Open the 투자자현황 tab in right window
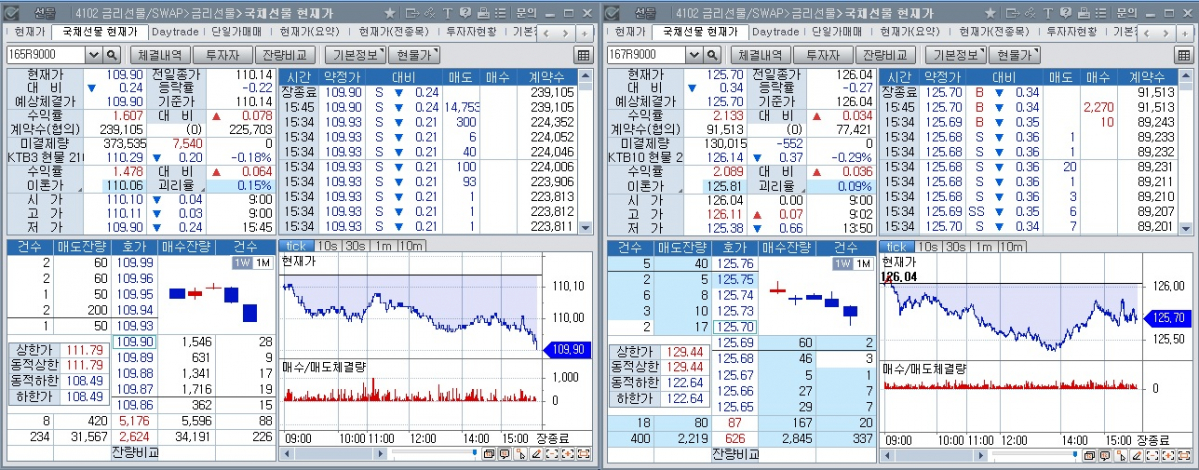Screen dimensions: 1199x470 (1070, 32)
